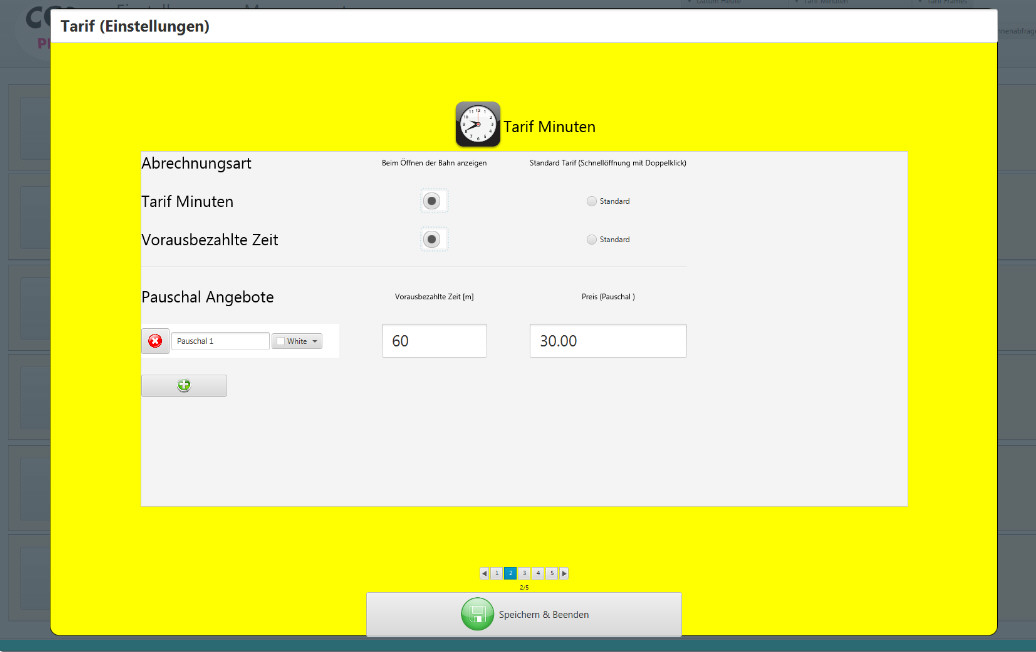Click the green floppy disk save icon
This screenshot has width=1036, height=652.
(x=477, y=614)
